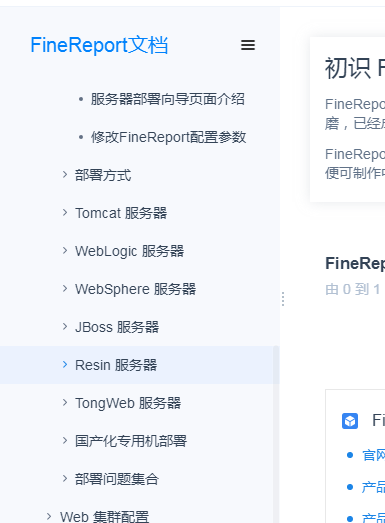Open 修改FineReport配置参数 article
Screen dimensions: 385x523
tap(168, 137)
